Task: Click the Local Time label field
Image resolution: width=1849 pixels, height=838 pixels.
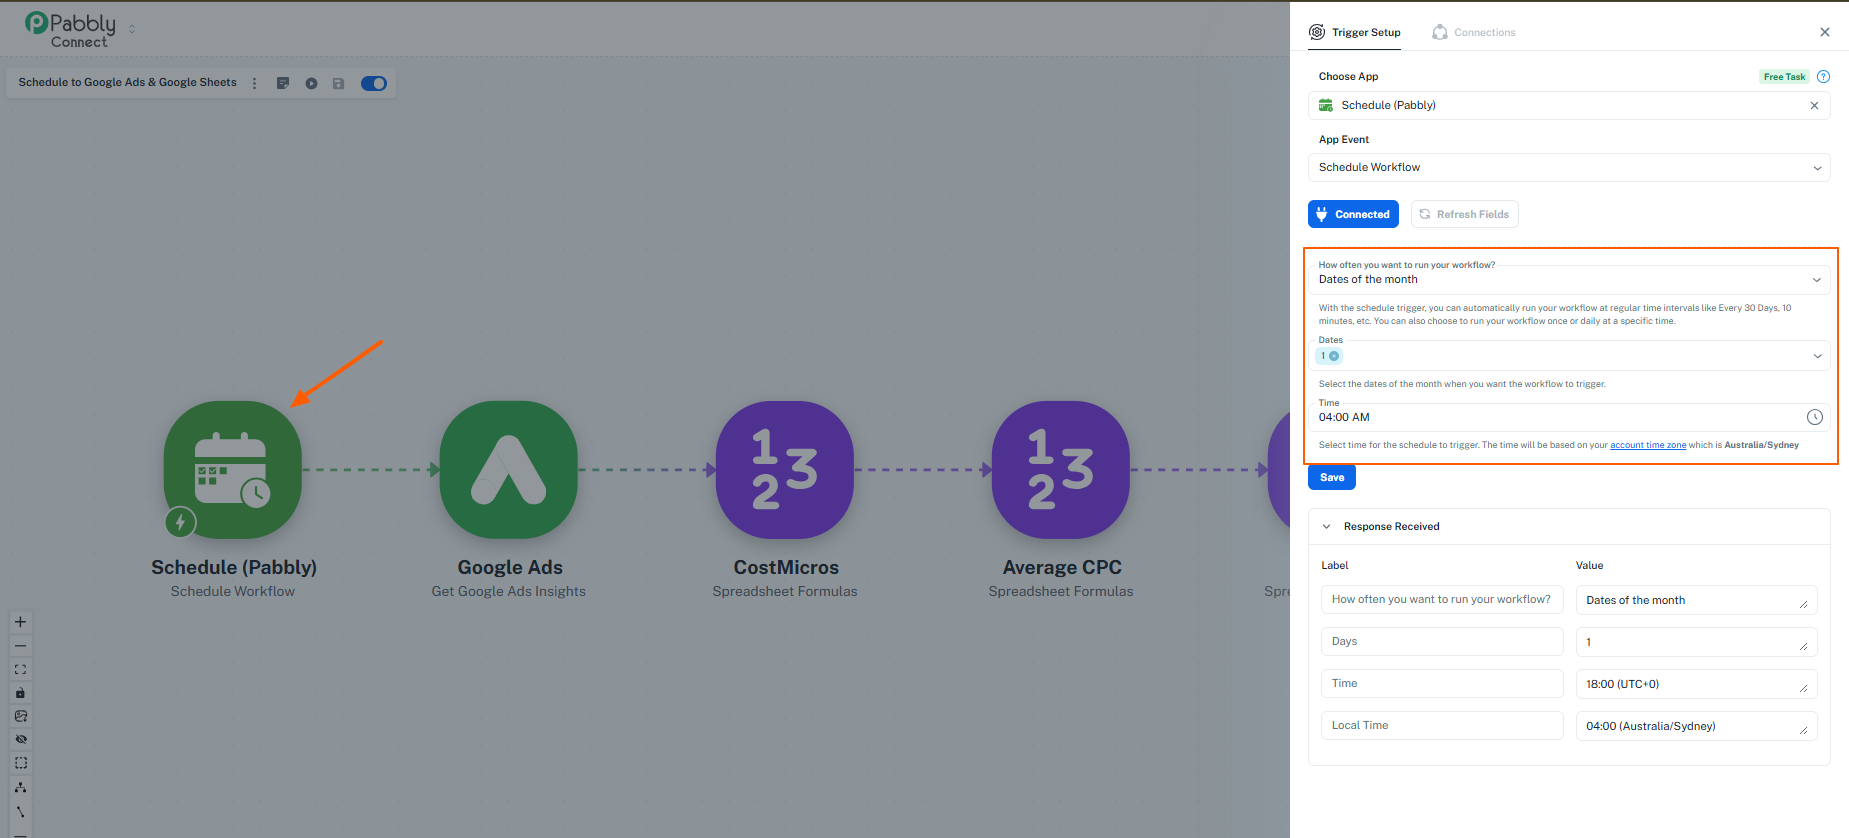Action: [1442, 726]
